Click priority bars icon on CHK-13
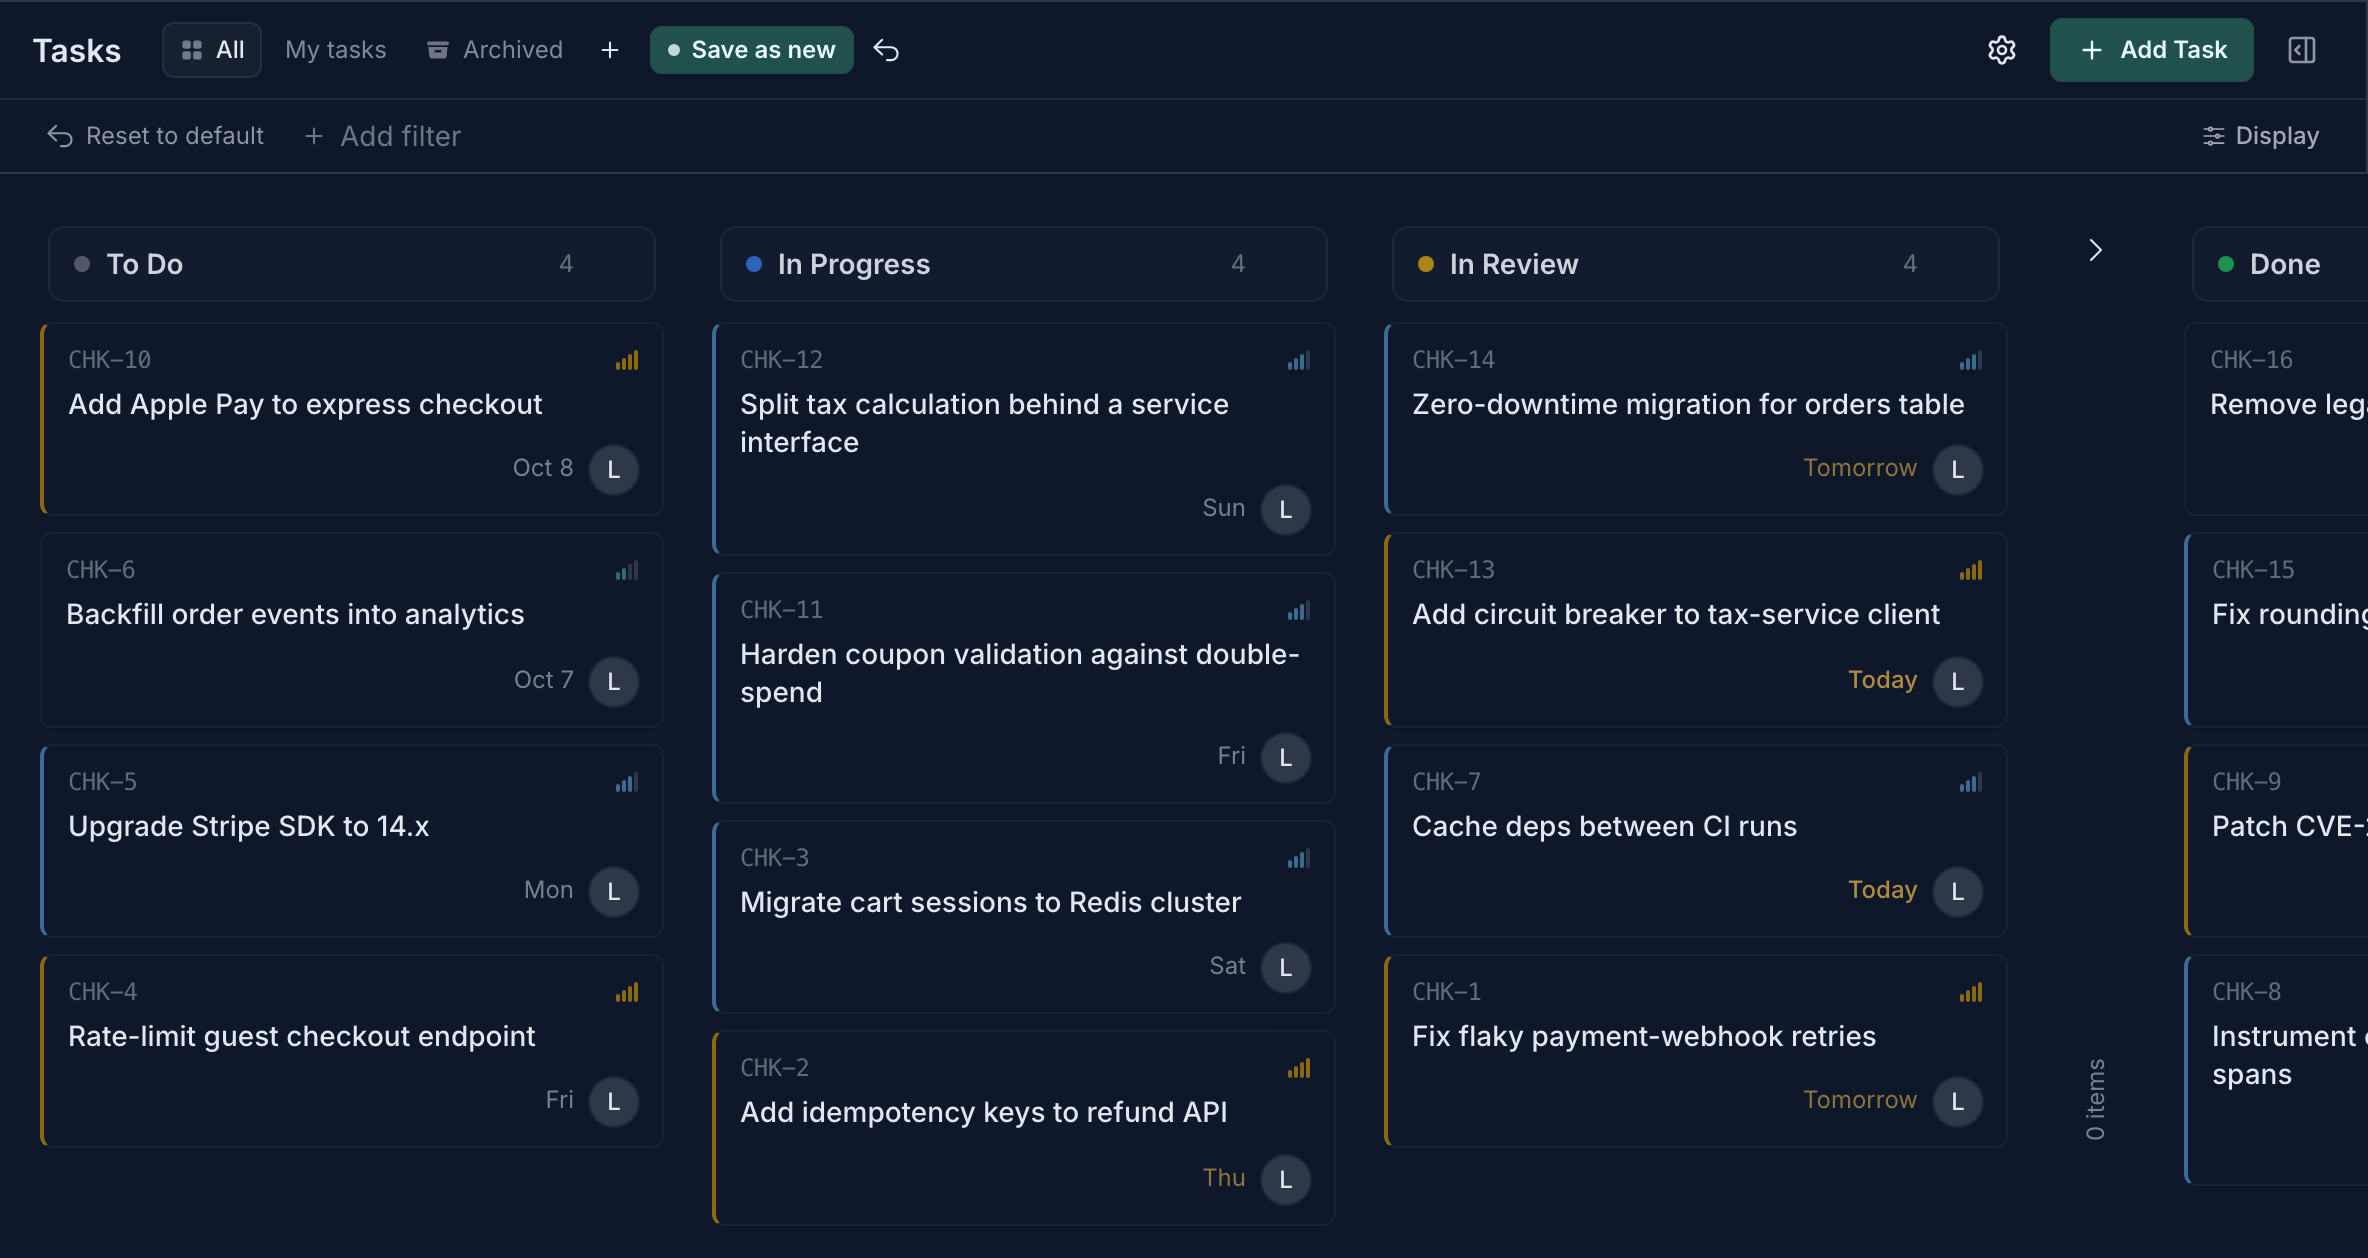 coord(1971,571)
